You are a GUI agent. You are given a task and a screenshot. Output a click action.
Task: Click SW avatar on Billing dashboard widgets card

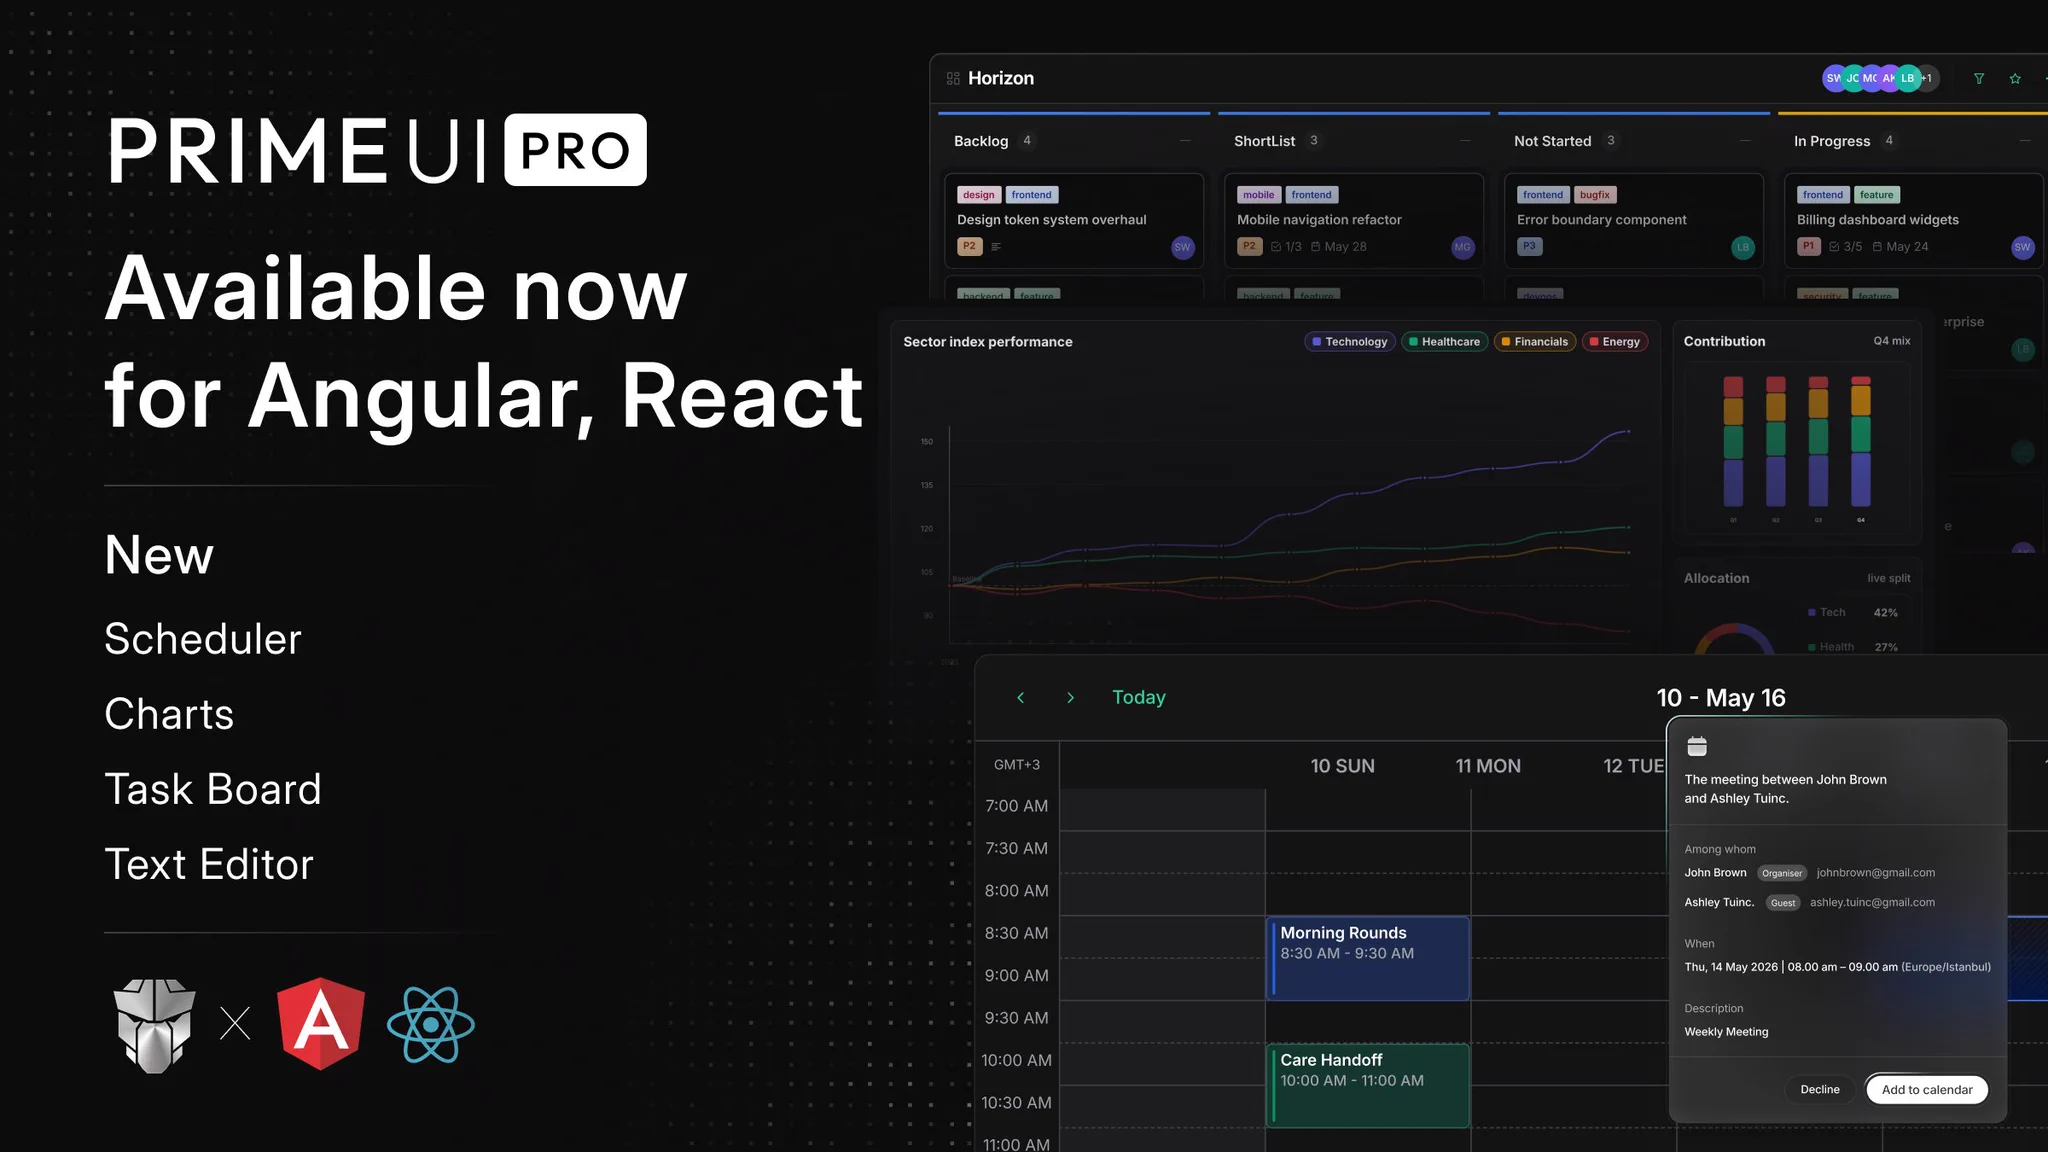click(x=2023, y=247)
